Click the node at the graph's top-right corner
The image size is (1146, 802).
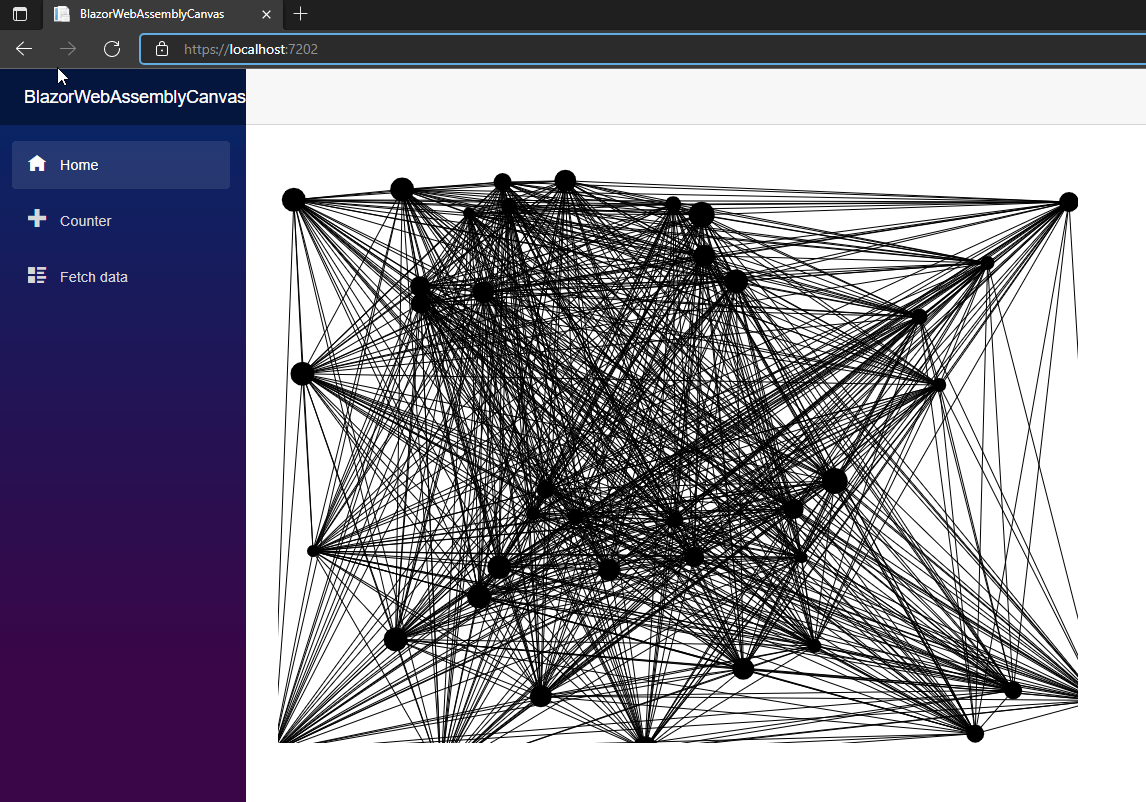click(1068, 200)
